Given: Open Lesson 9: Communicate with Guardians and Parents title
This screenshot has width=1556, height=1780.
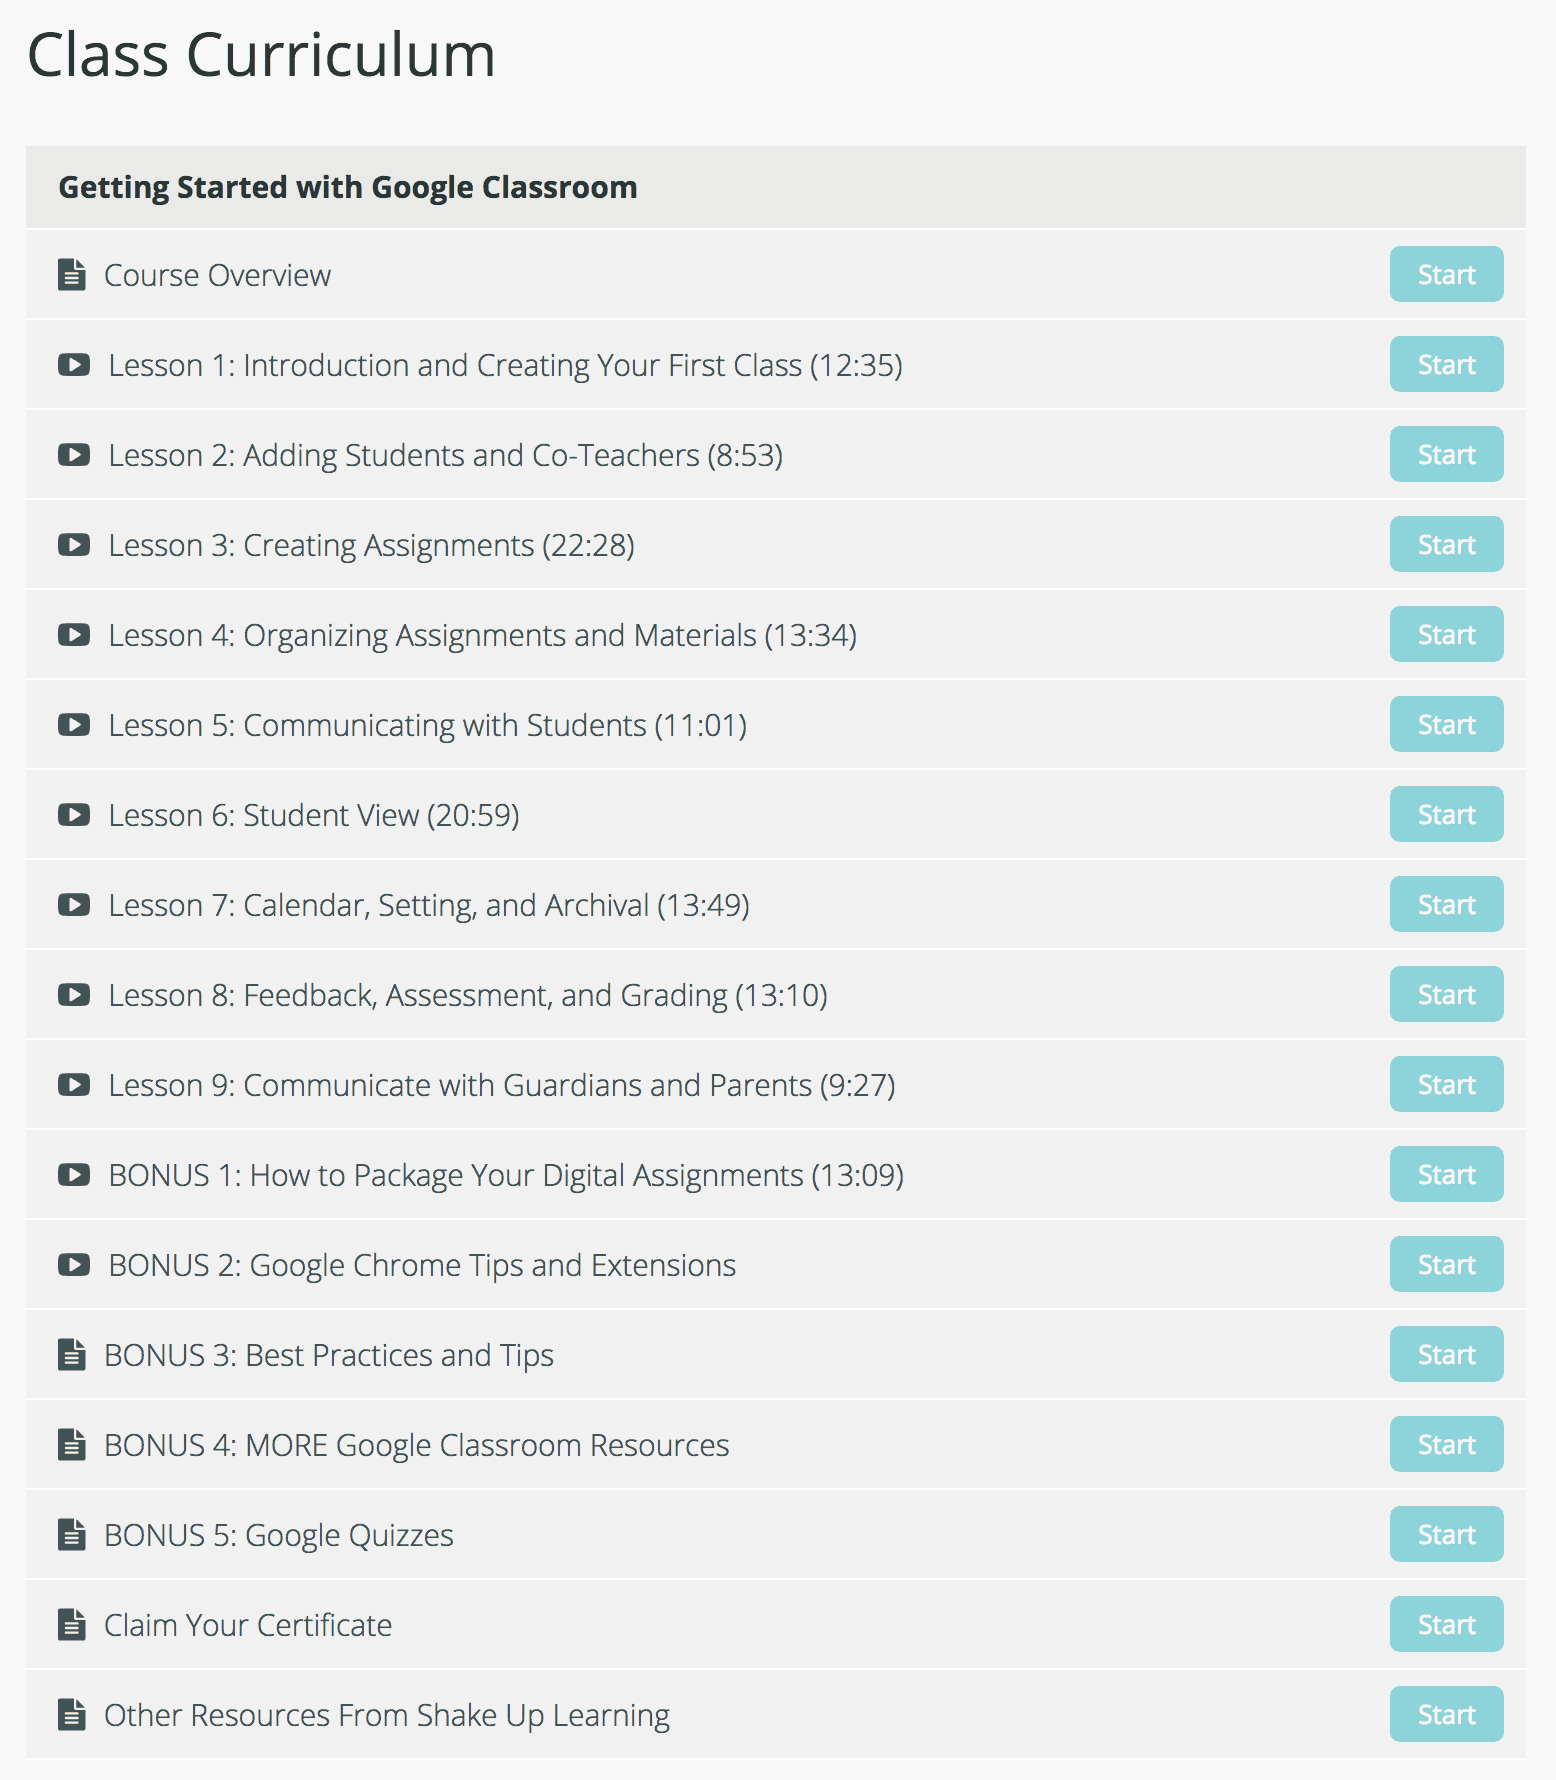Looking at the screenshot, I should pos(501,1086).
